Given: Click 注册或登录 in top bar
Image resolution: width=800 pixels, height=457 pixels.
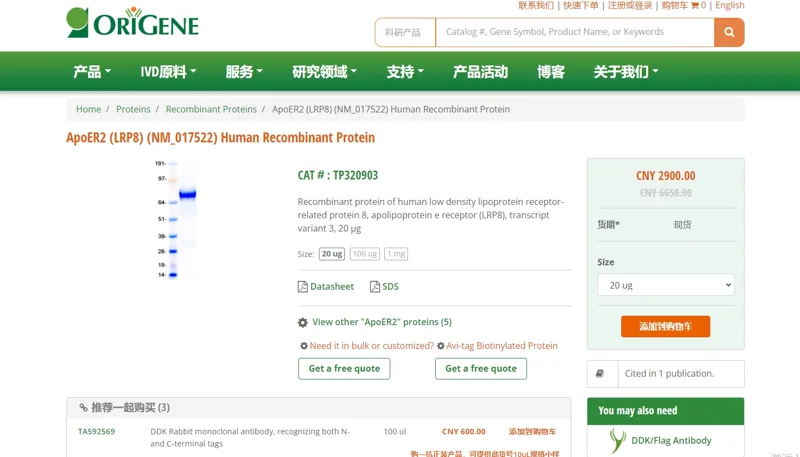Looking at the screenshot, I should pos(630,6).
